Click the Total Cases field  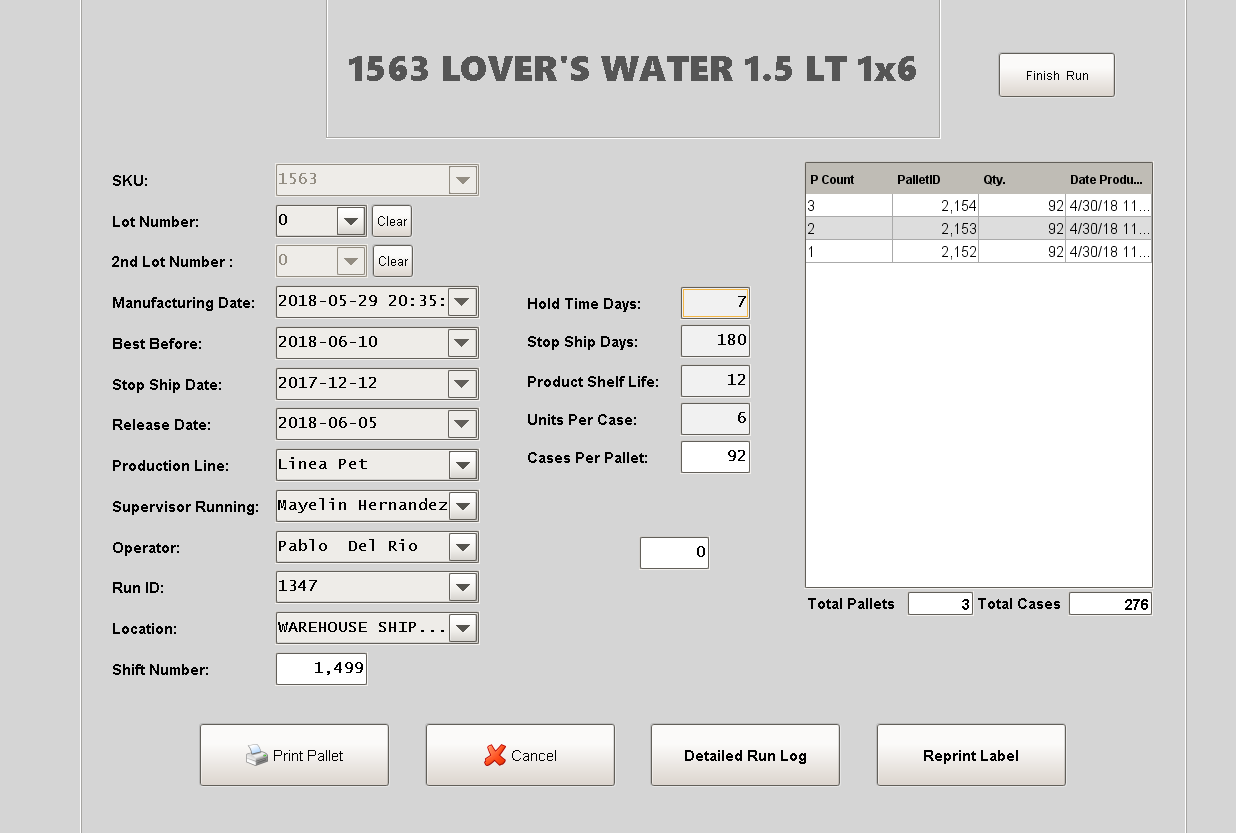pyautogui.click(x=1110, y=604)
